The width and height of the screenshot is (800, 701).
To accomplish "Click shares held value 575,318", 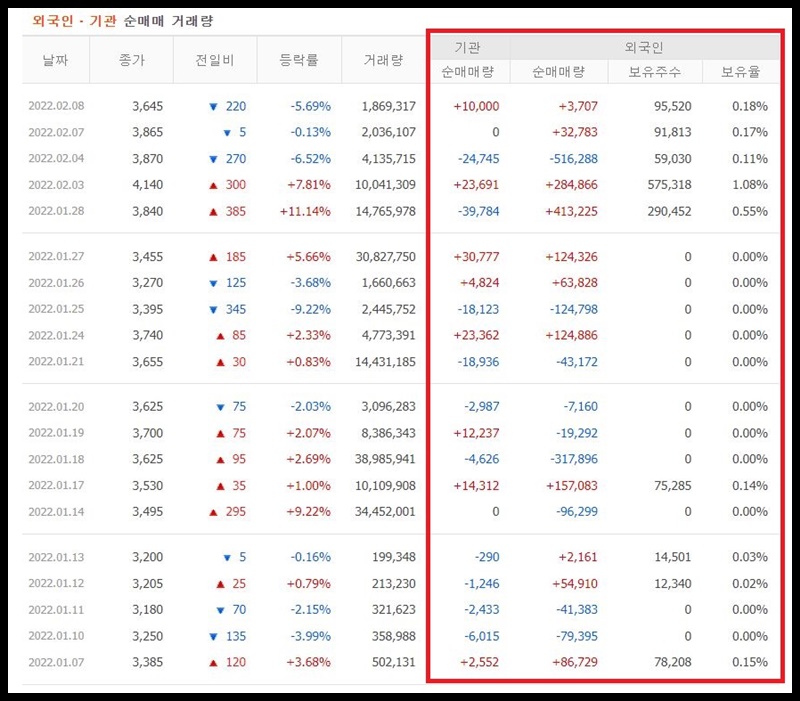I will pos(669,185).
